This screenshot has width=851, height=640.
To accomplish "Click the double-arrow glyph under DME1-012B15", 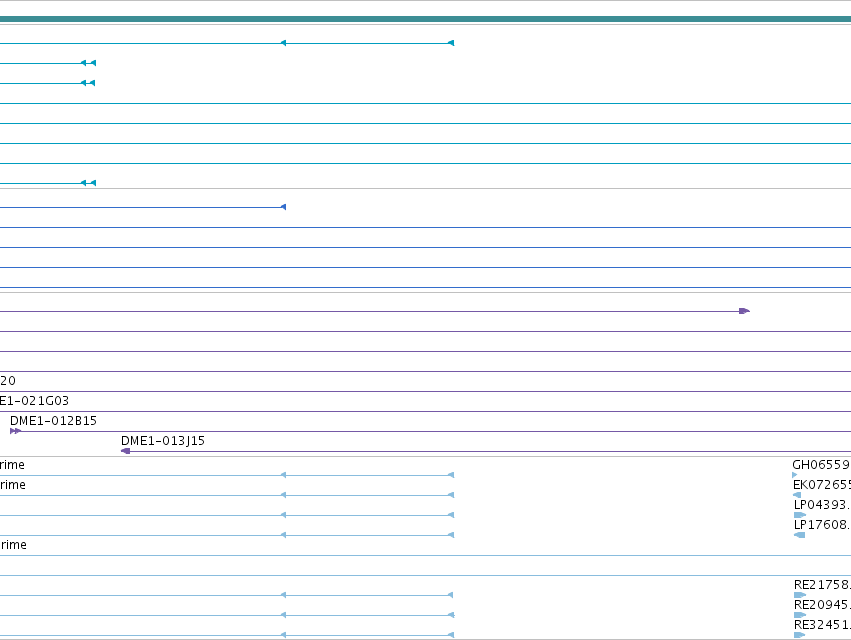I will click(x=16, y=431).
